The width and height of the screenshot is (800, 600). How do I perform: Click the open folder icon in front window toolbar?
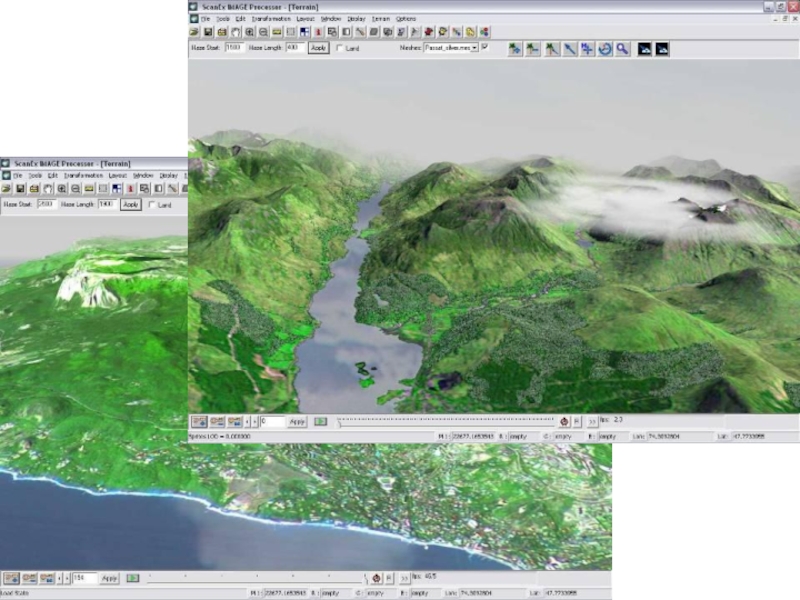pos(195,32)
